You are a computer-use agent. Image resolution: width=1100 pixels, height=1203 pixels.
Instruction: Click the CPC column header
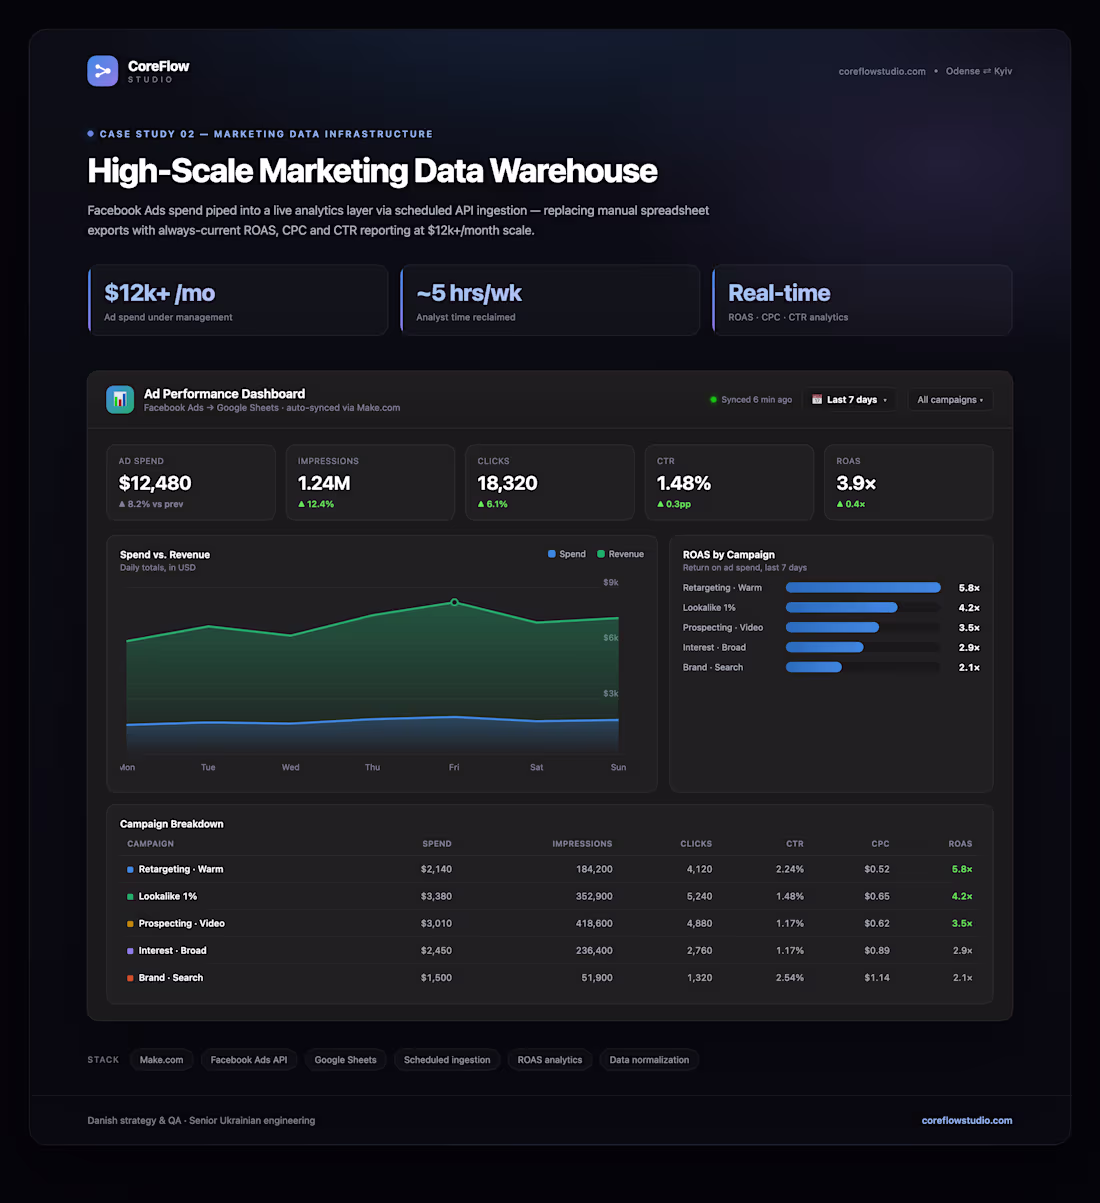coord(880,844)
